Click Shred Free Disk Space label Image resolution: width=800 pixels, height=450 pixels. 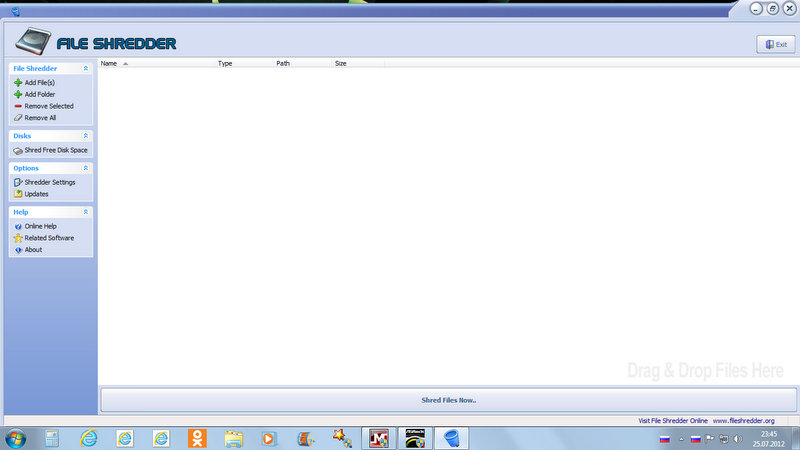[56, 150]
